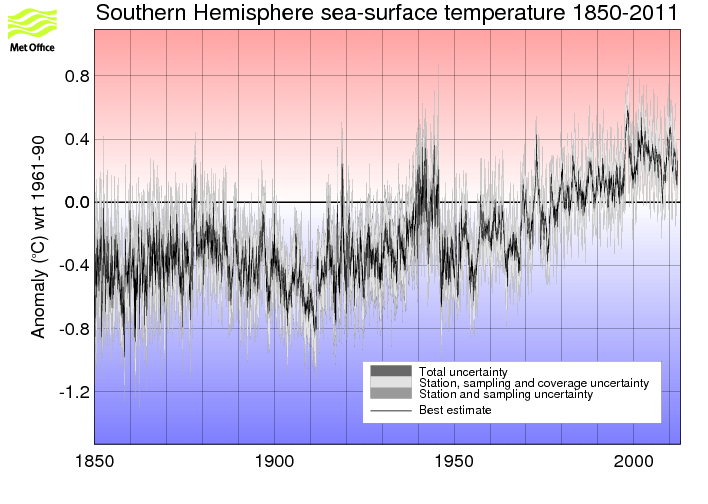Click the 0.0 y-axis tick label
This screenshot has width=708, height=504.
click(x=77, y=202)
